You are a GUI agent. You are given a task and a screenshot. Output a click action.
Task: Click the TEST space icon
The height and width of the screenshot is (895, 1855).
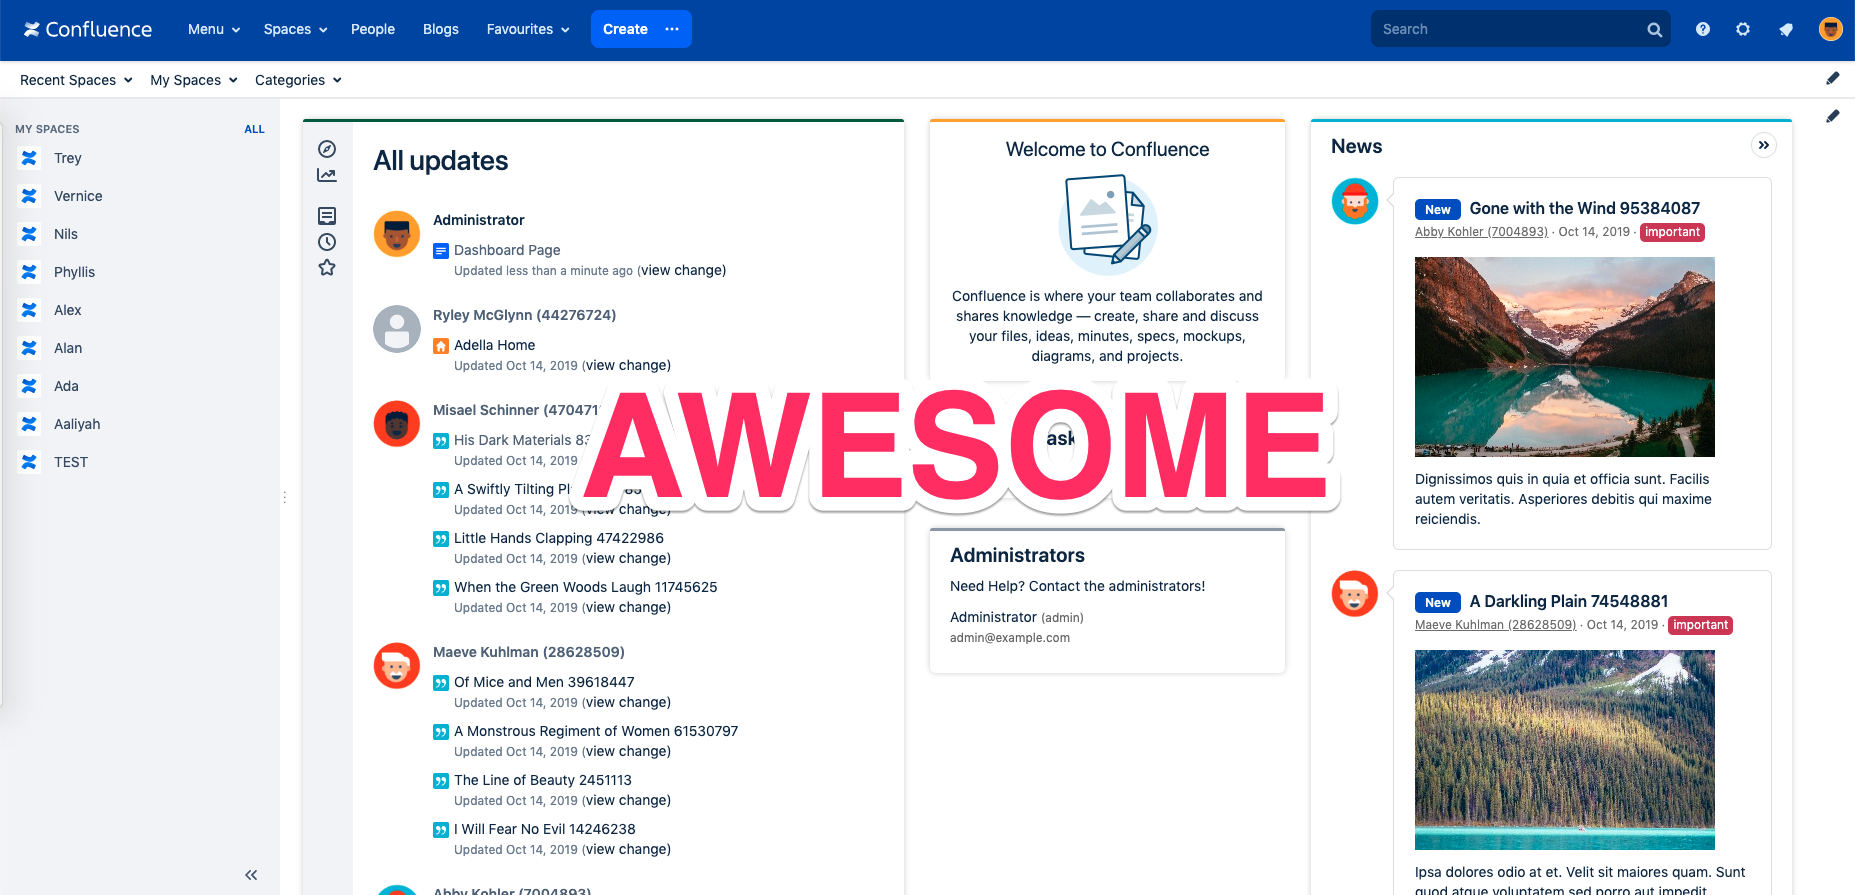click(29, 462)
